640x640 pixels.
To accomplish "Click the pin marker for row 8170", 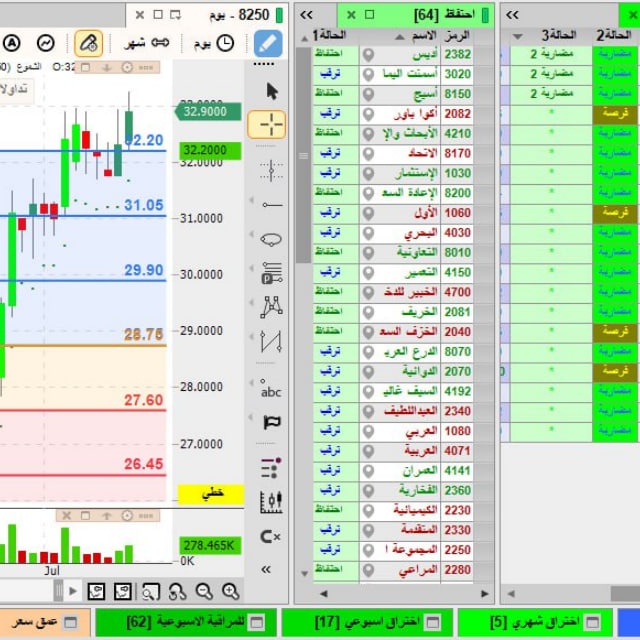I will pos(368,153).
